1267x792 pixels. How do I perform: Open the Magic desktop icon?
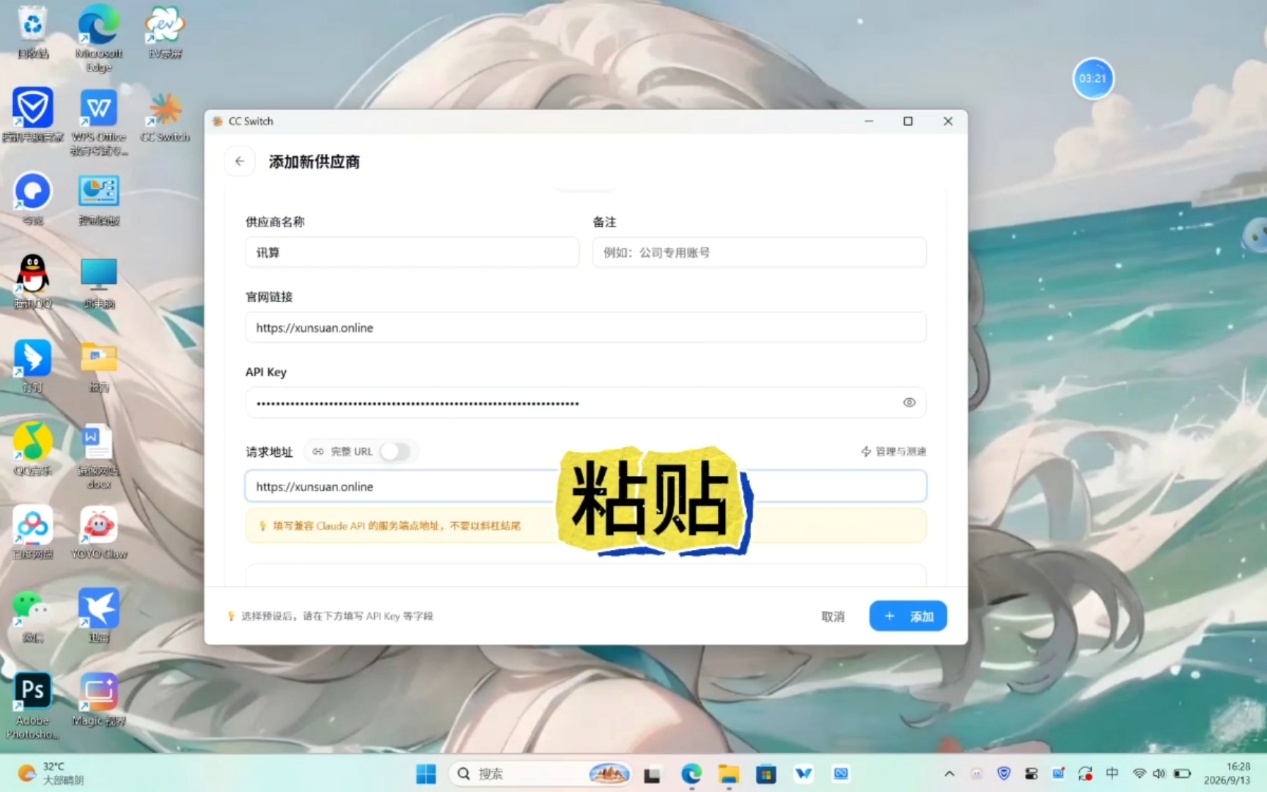point(98,699)
